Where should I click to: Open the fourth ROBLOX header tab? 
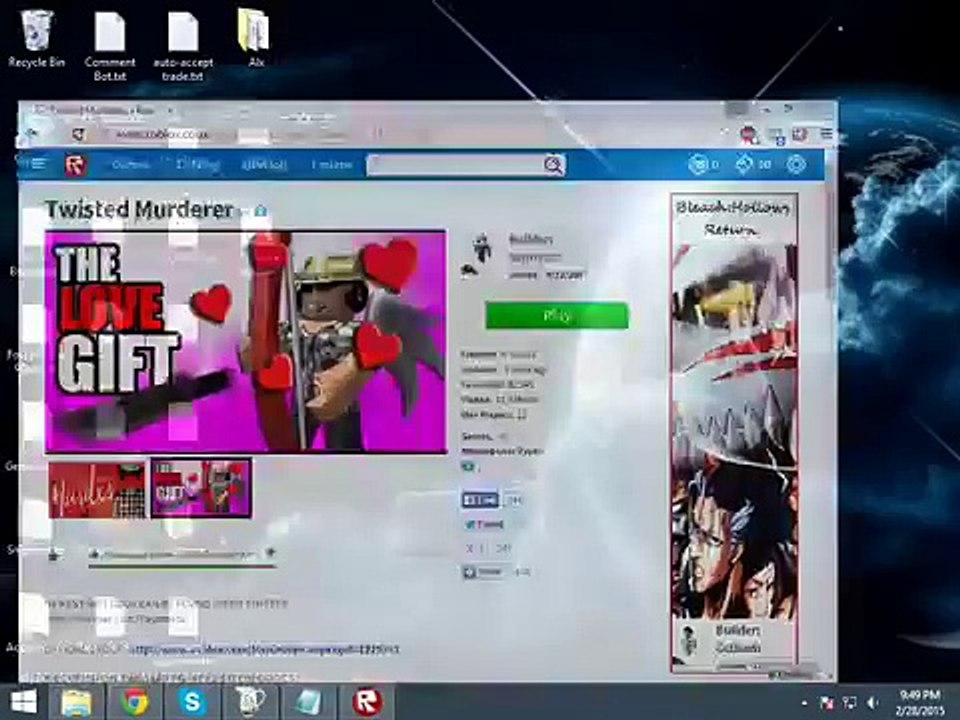332,165
